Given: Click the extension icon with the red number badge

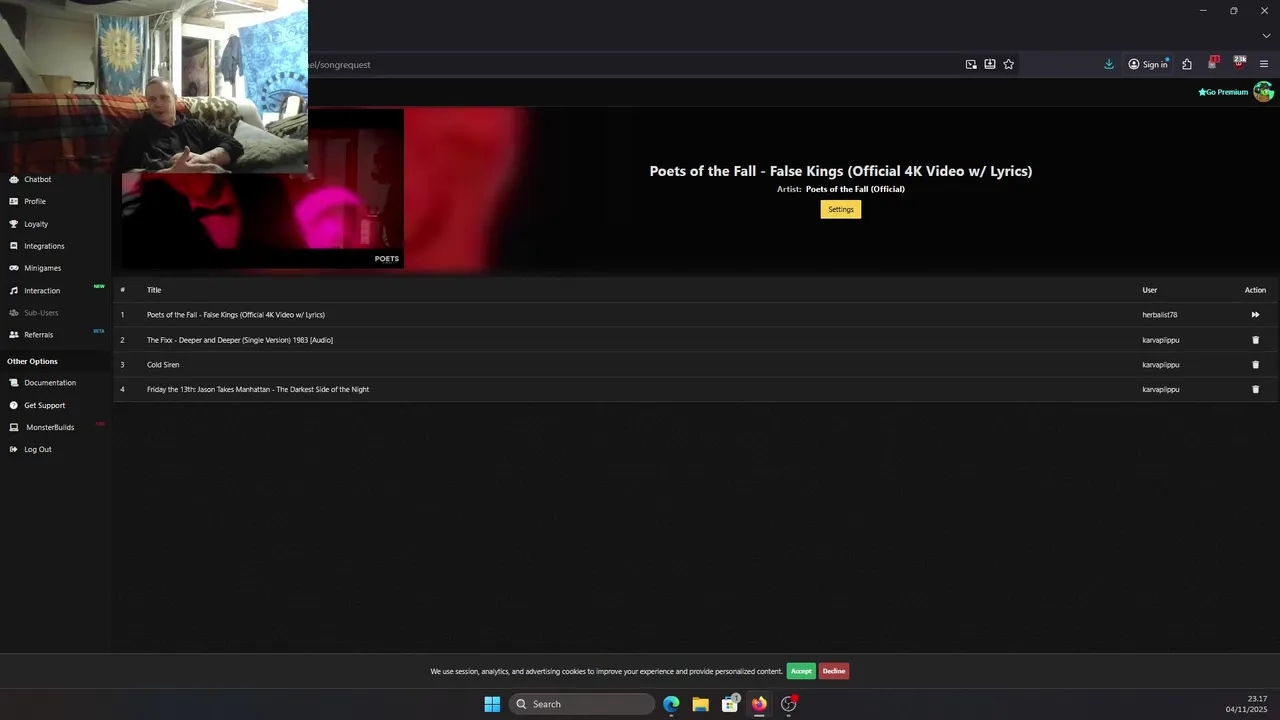Looking at the screenshot, I should [x=1213, y=63].
